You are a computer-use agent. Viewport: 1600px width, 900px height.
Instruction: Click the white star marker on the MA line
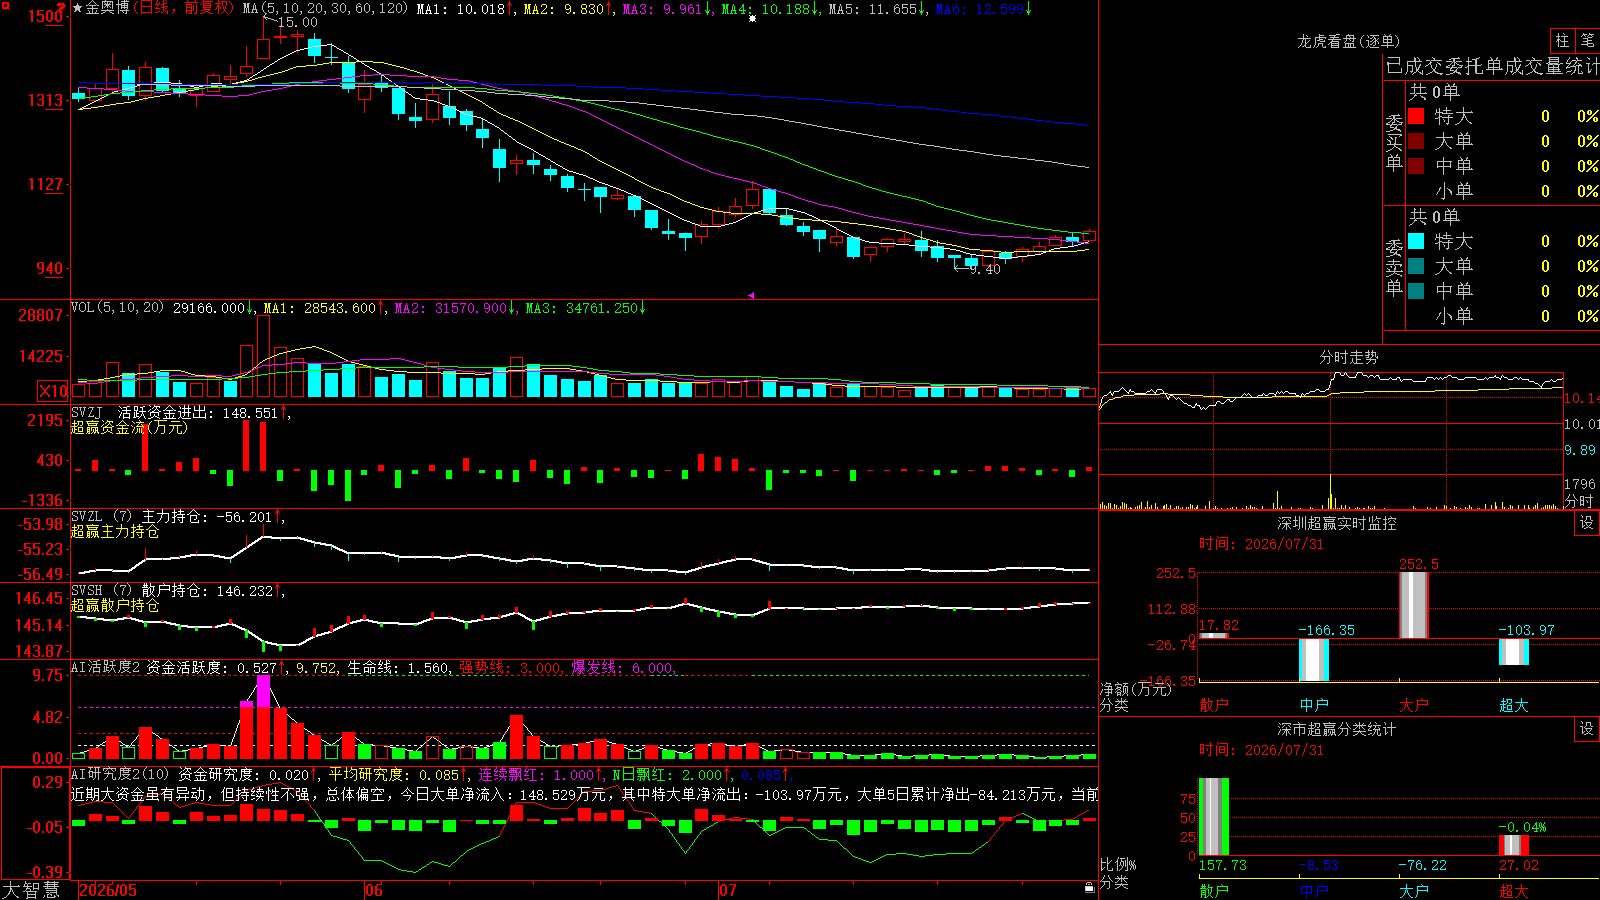coord(752,18)
